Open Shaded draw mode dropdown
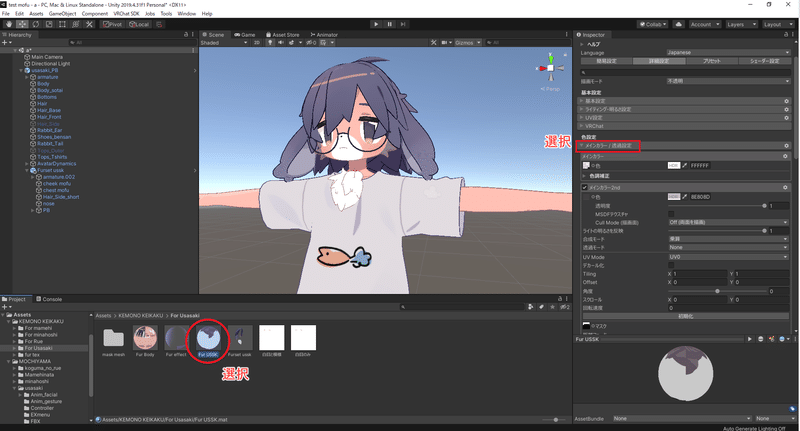The height and width of the screenshot is (431, 800). 224,42
